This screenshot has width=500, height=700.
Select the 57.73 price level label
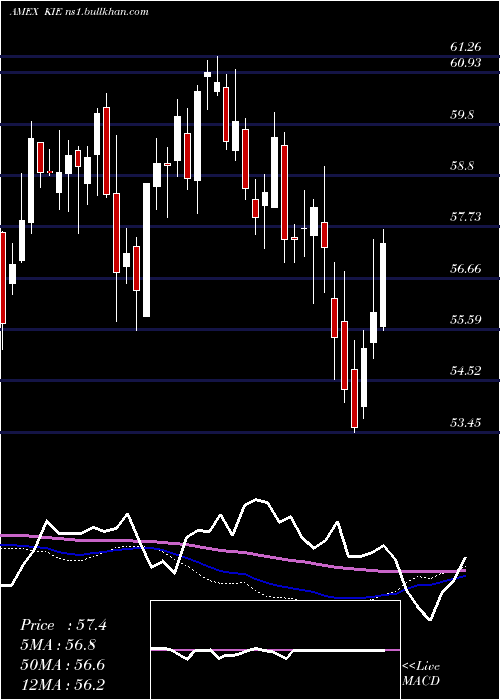[x=466, y=217]
